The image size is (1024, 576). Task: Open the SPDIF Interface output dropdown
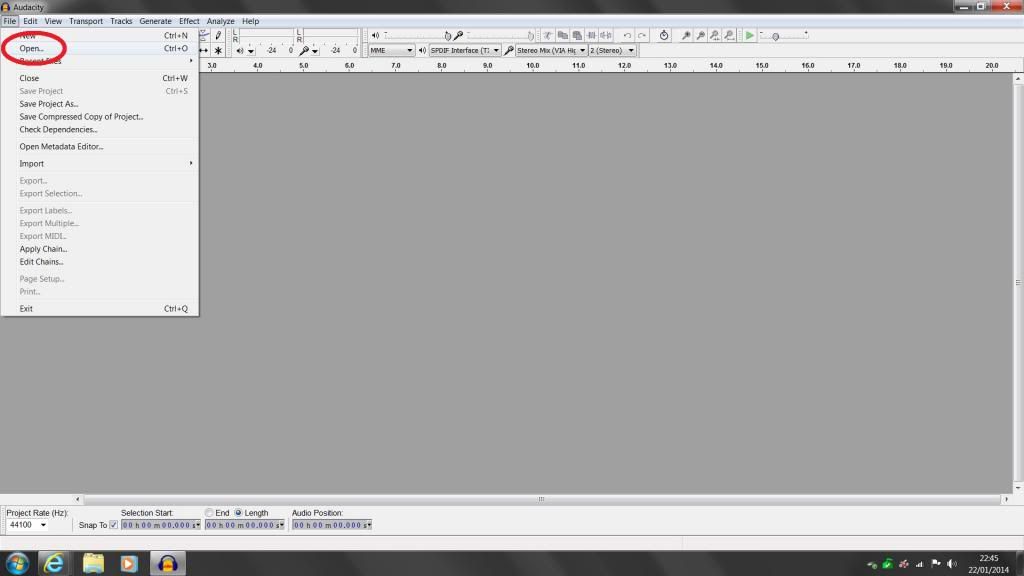tap(464, 50)
